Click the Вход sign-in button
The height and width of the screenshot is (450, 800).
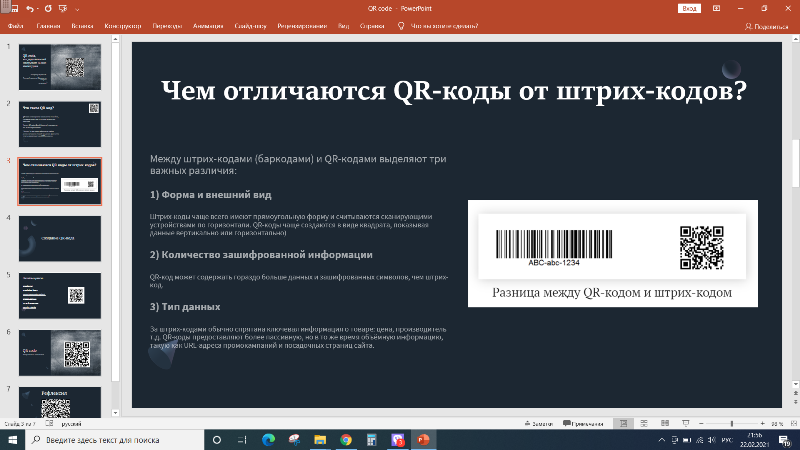pos(689,9)
